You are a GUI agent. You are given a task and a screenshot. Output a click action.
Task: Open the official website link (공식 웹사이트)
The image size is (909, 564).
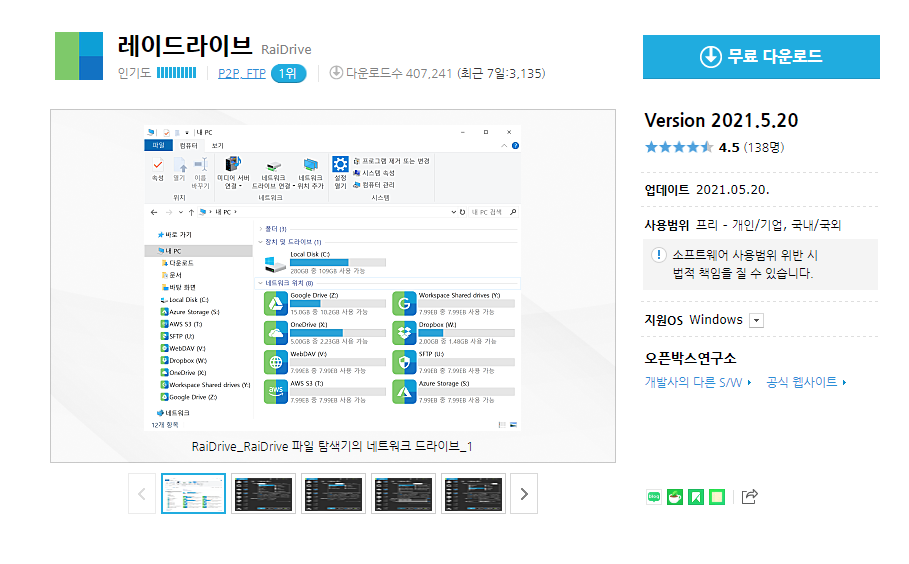click(806, 382)
